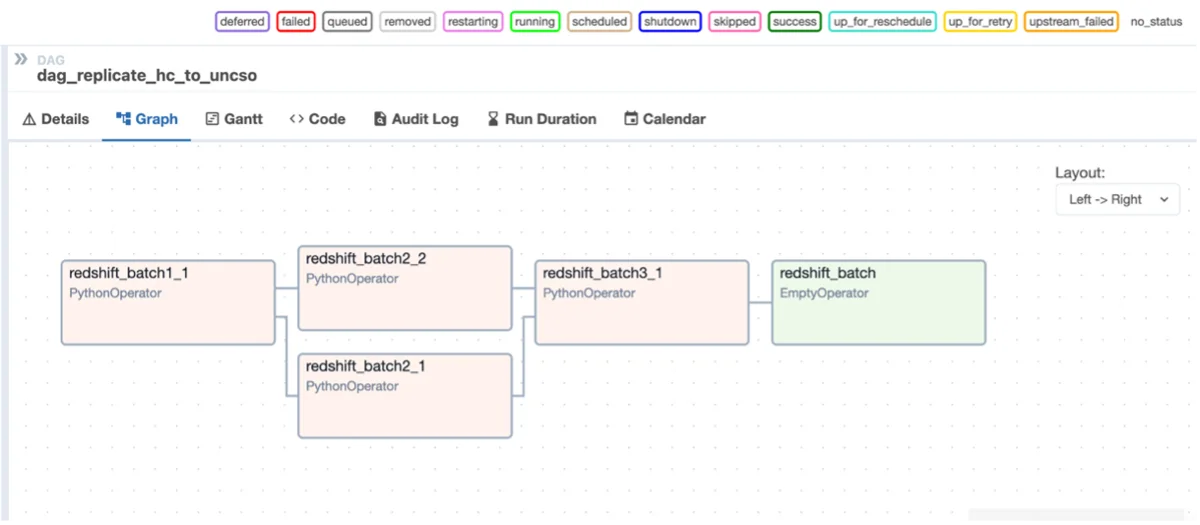1200x525 pixels.
Task: Select the redshift_batch1_1 task node
Action: (x=168, y=303)
